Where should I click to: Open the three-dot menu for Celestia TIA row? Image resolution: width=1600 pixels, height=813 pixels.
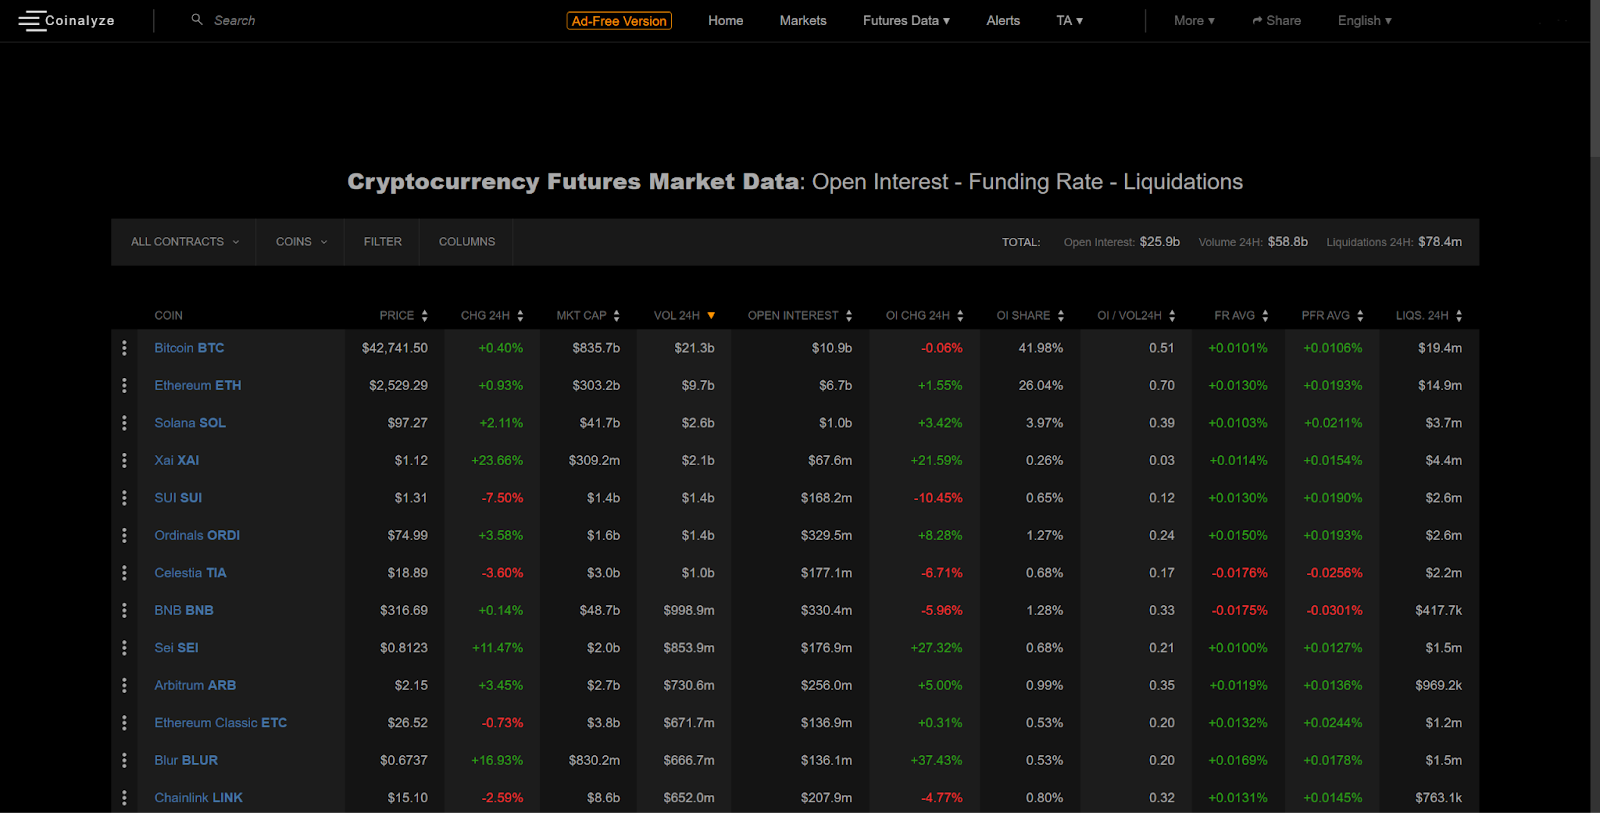point(124,573)
